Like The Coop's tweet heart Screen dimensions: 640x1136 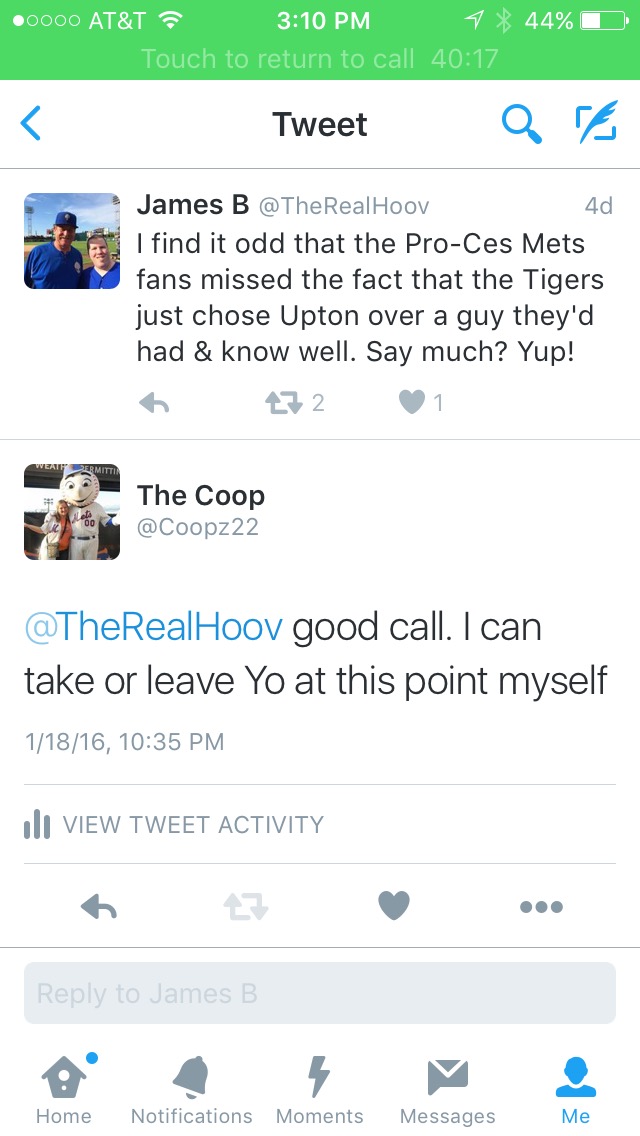tap(394, 906)
